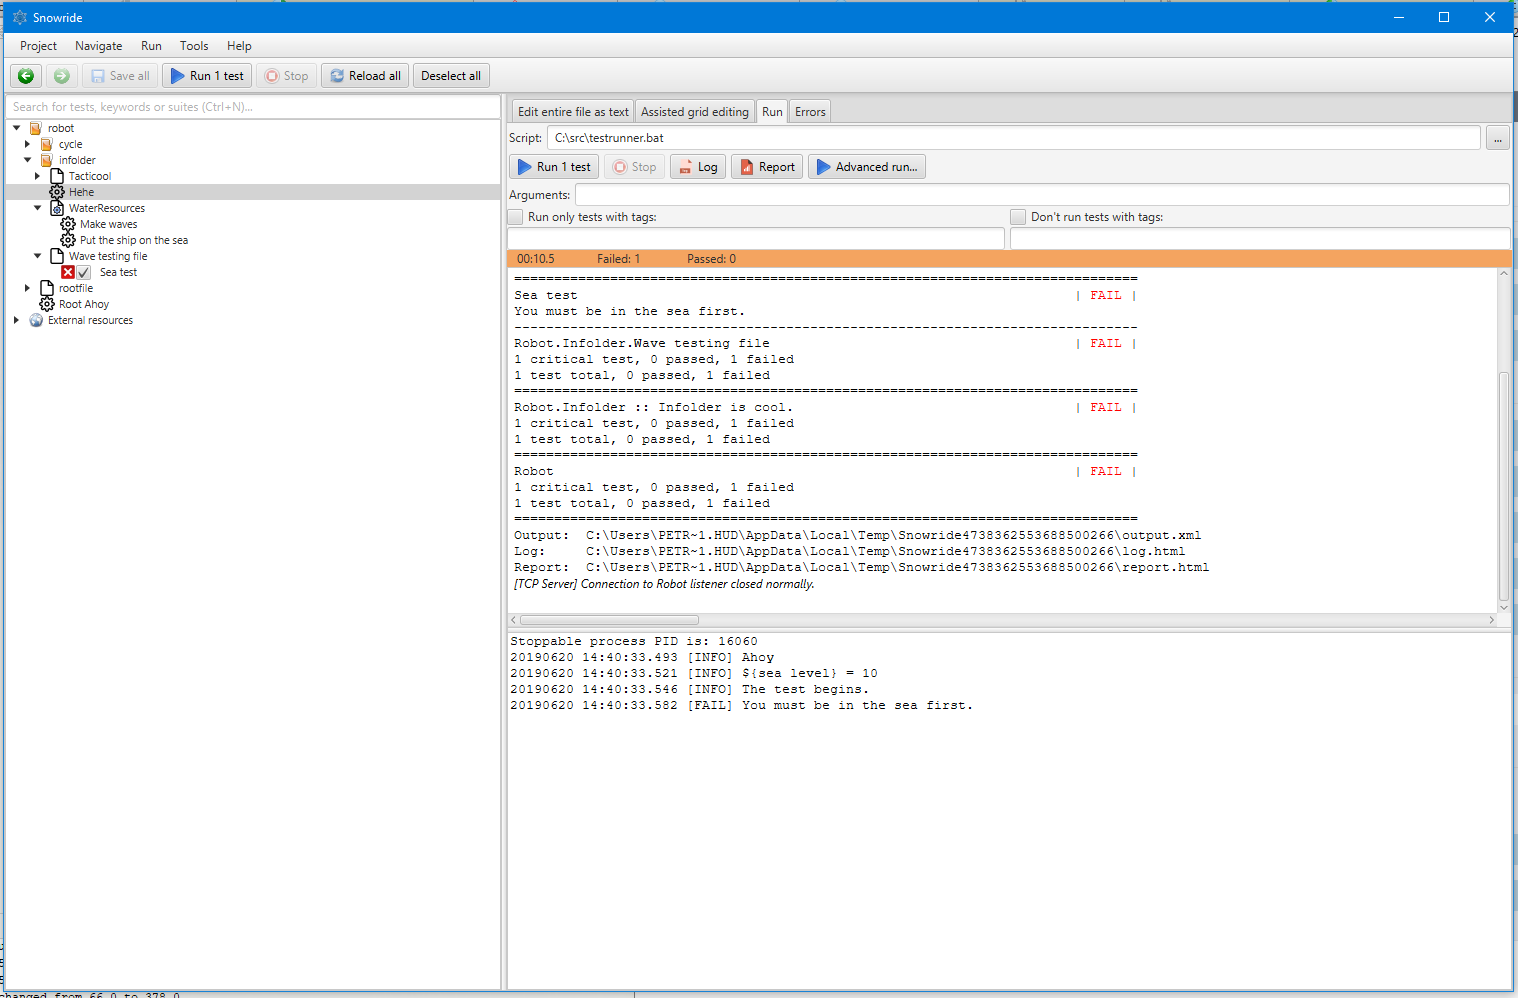Select Tacticool in the tree

(x=90, y=176)
